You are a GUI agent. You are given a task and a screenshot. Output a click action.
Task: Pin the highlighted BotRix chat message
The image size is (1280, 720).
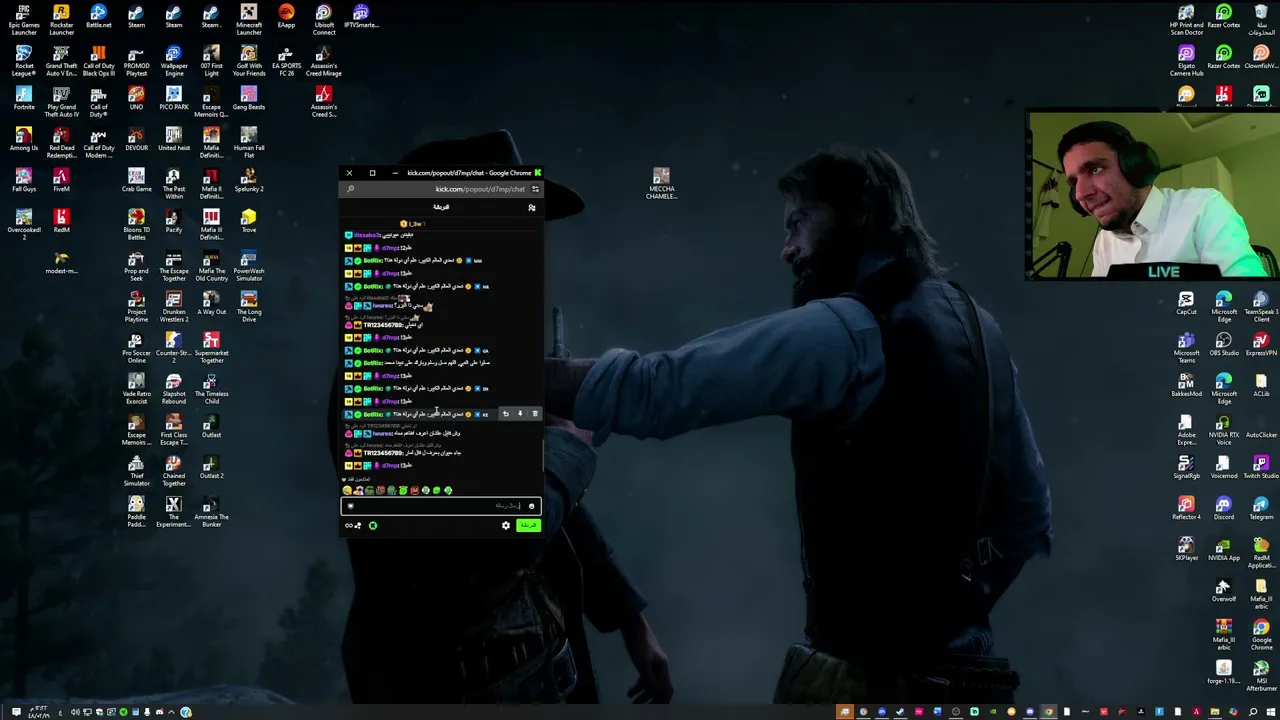point(520,414)
